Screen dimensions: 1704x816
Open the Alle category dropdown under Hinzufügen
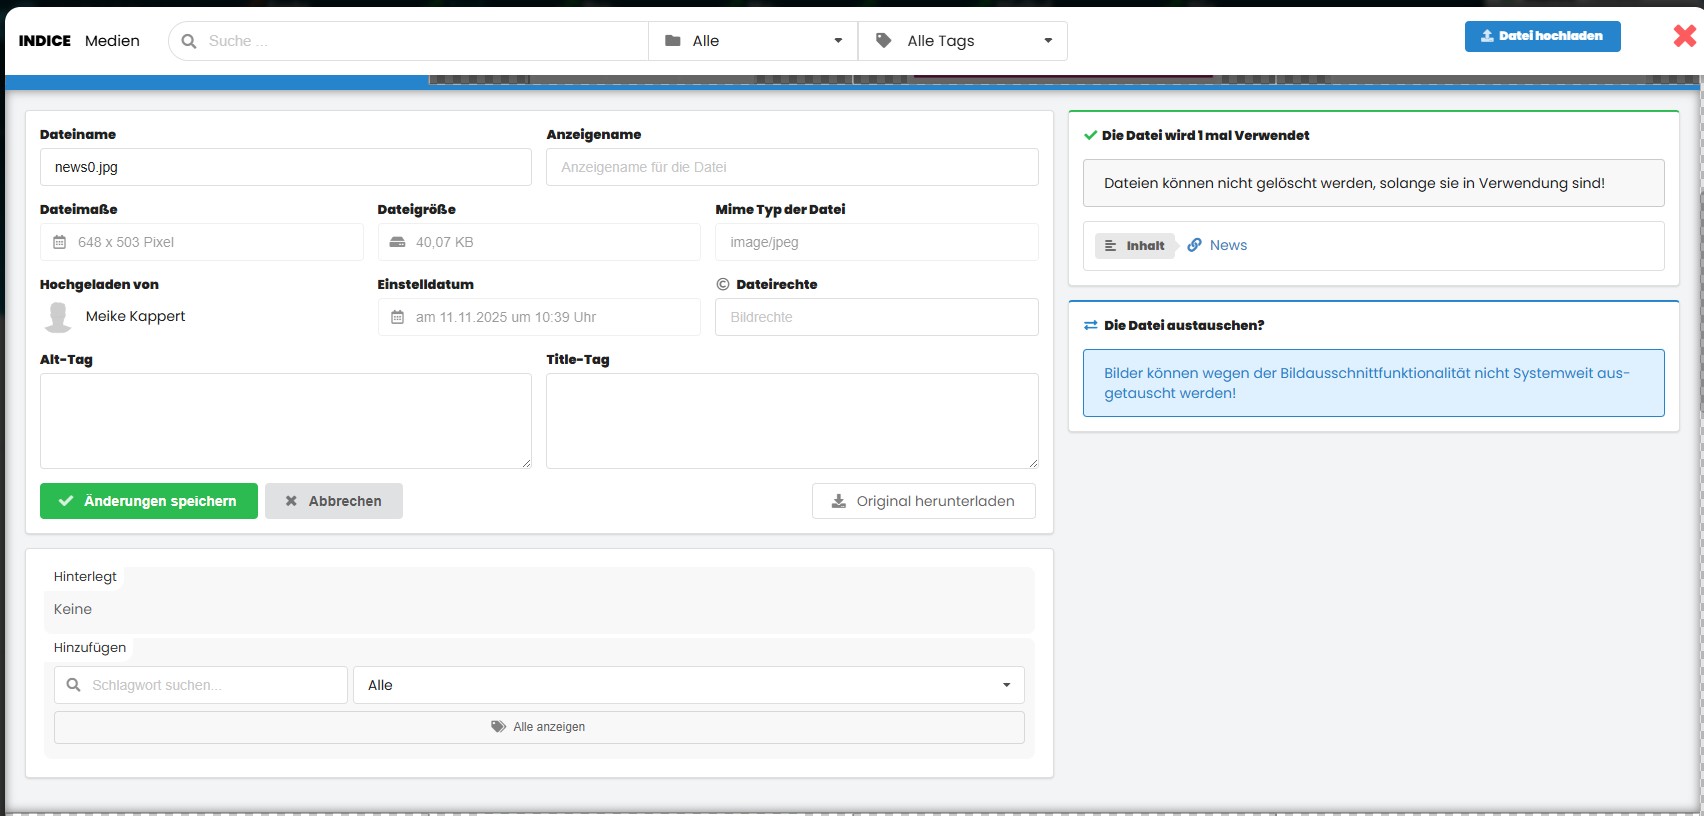pyautogui.click(x=688, y=685)
